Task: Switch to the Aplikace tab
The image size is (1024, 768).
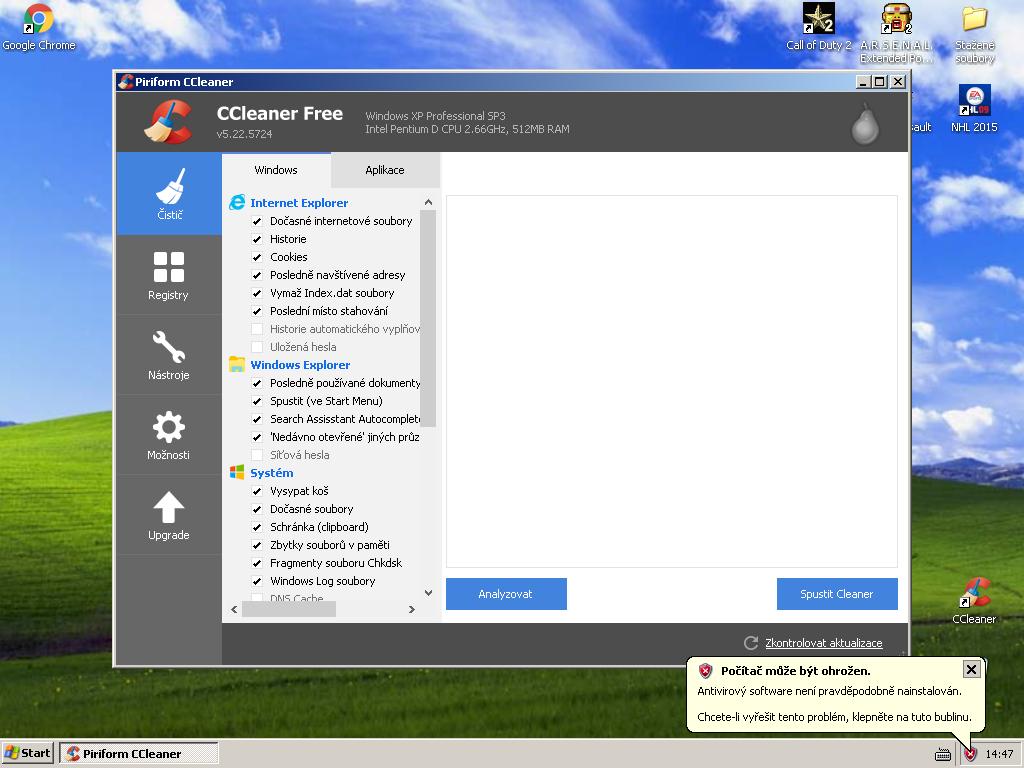Action: click(385, 170)
